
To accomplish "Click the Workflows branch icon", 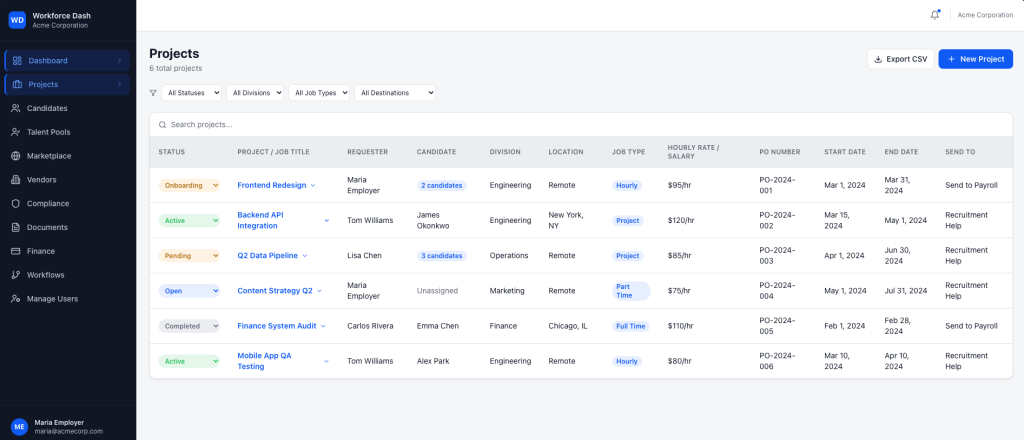I will coord(16,275).
